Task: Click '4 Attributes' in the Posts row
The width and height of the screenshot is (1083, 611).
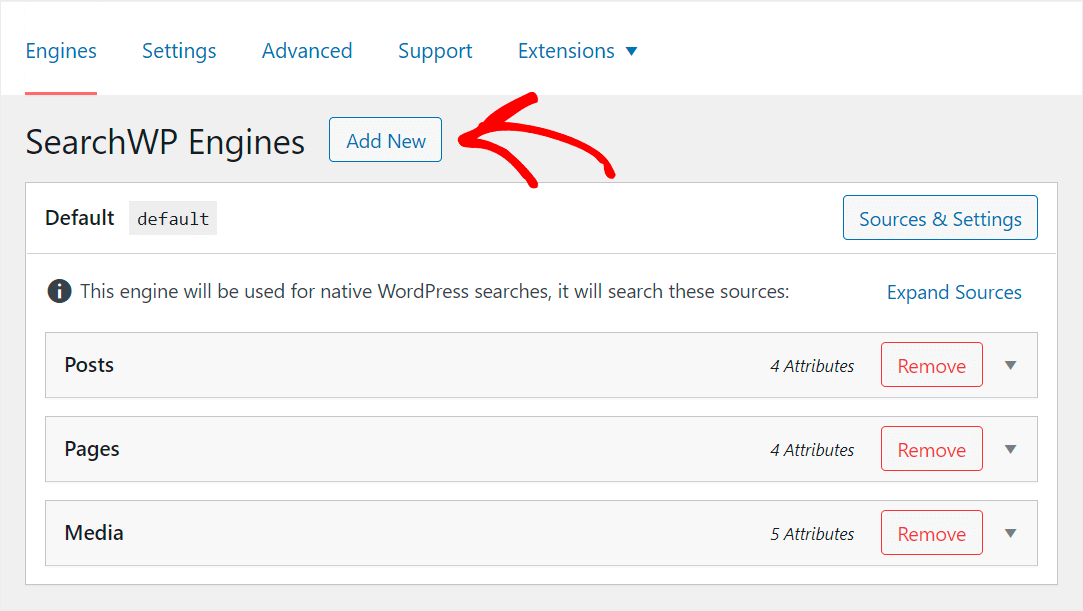Action: tap(812, 366)
